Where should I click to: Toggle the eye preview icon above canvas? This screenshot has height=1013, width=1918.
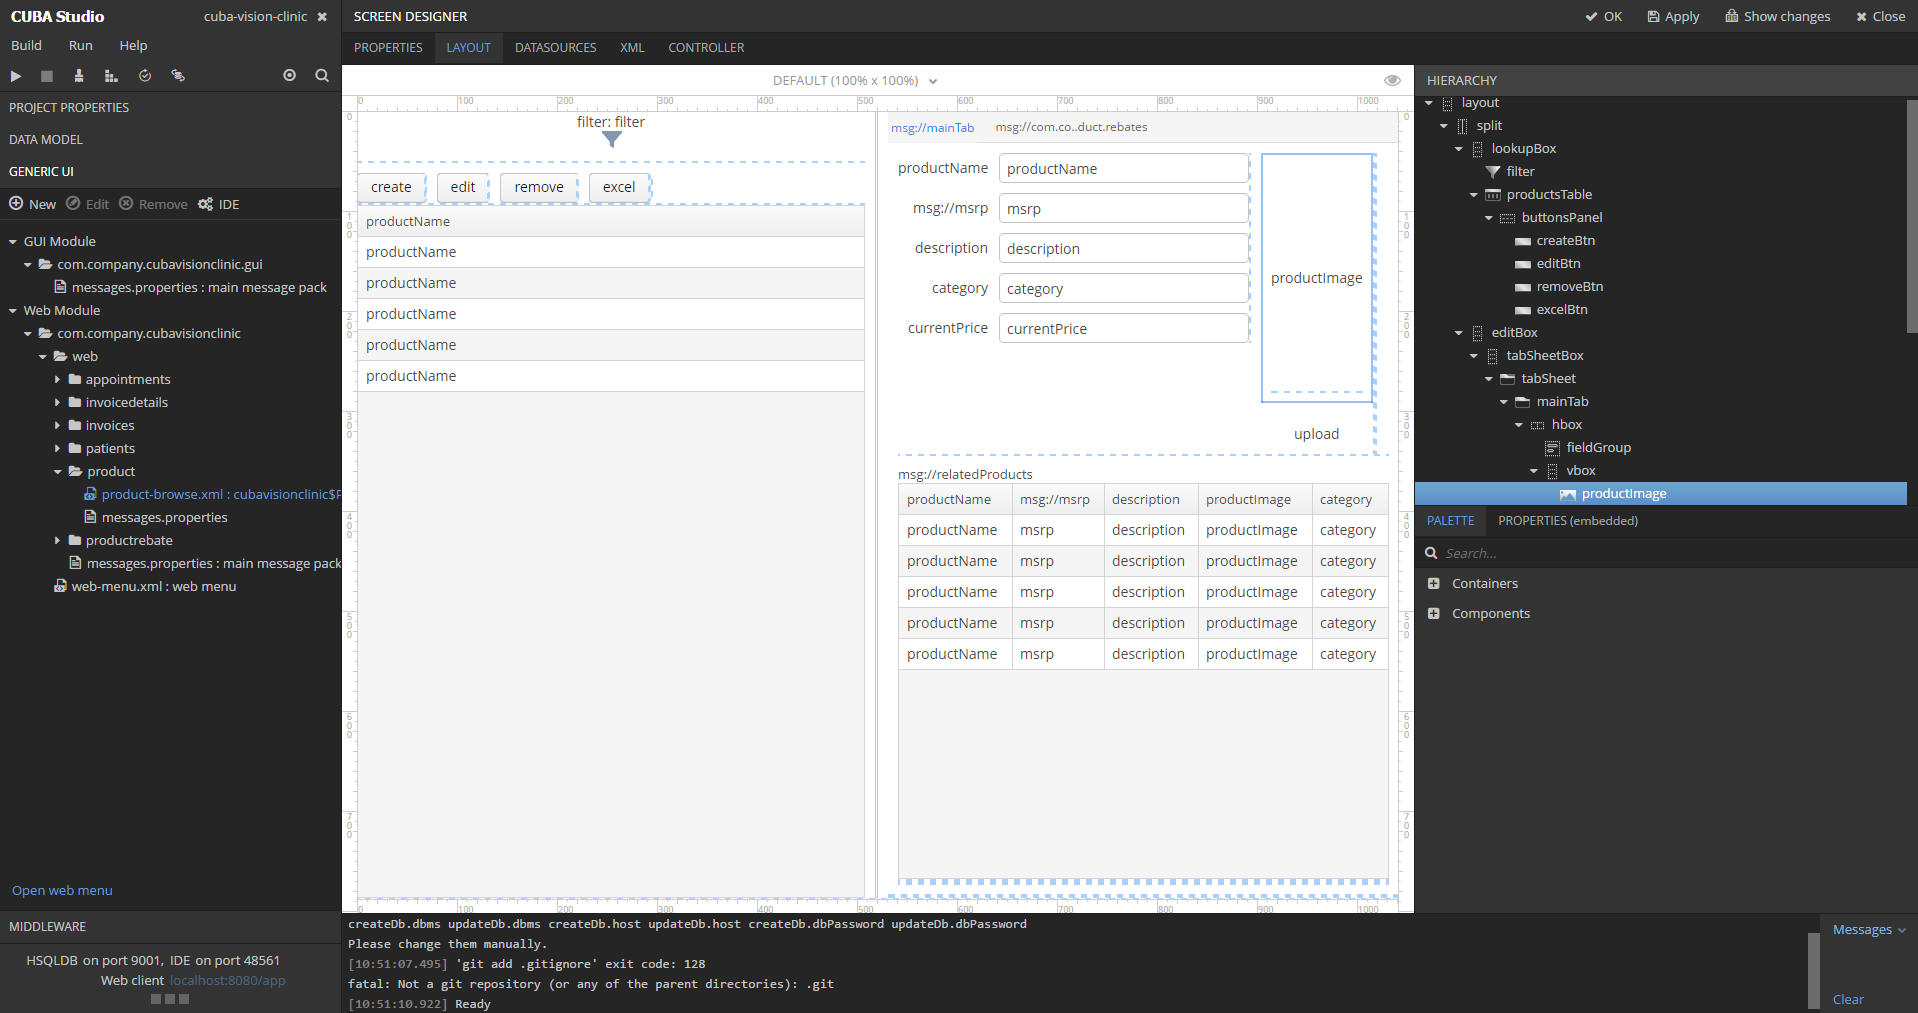(1392, 81)
